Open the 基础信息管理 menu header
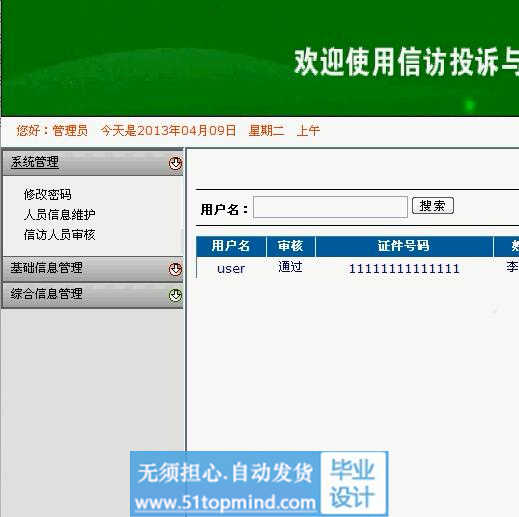The width and height of the screenshot is (519, 517). click(x=46, y=268)
